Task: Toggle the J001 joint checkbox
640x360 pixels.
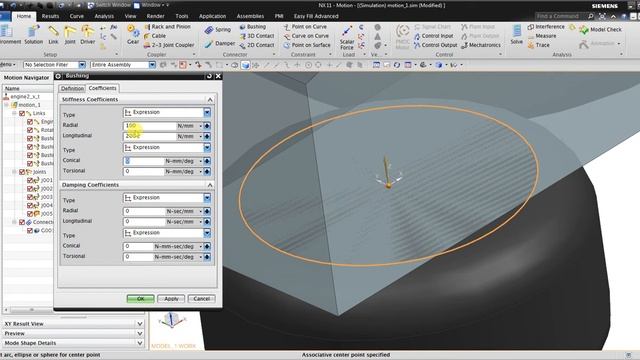Action: tap(30, 180)
